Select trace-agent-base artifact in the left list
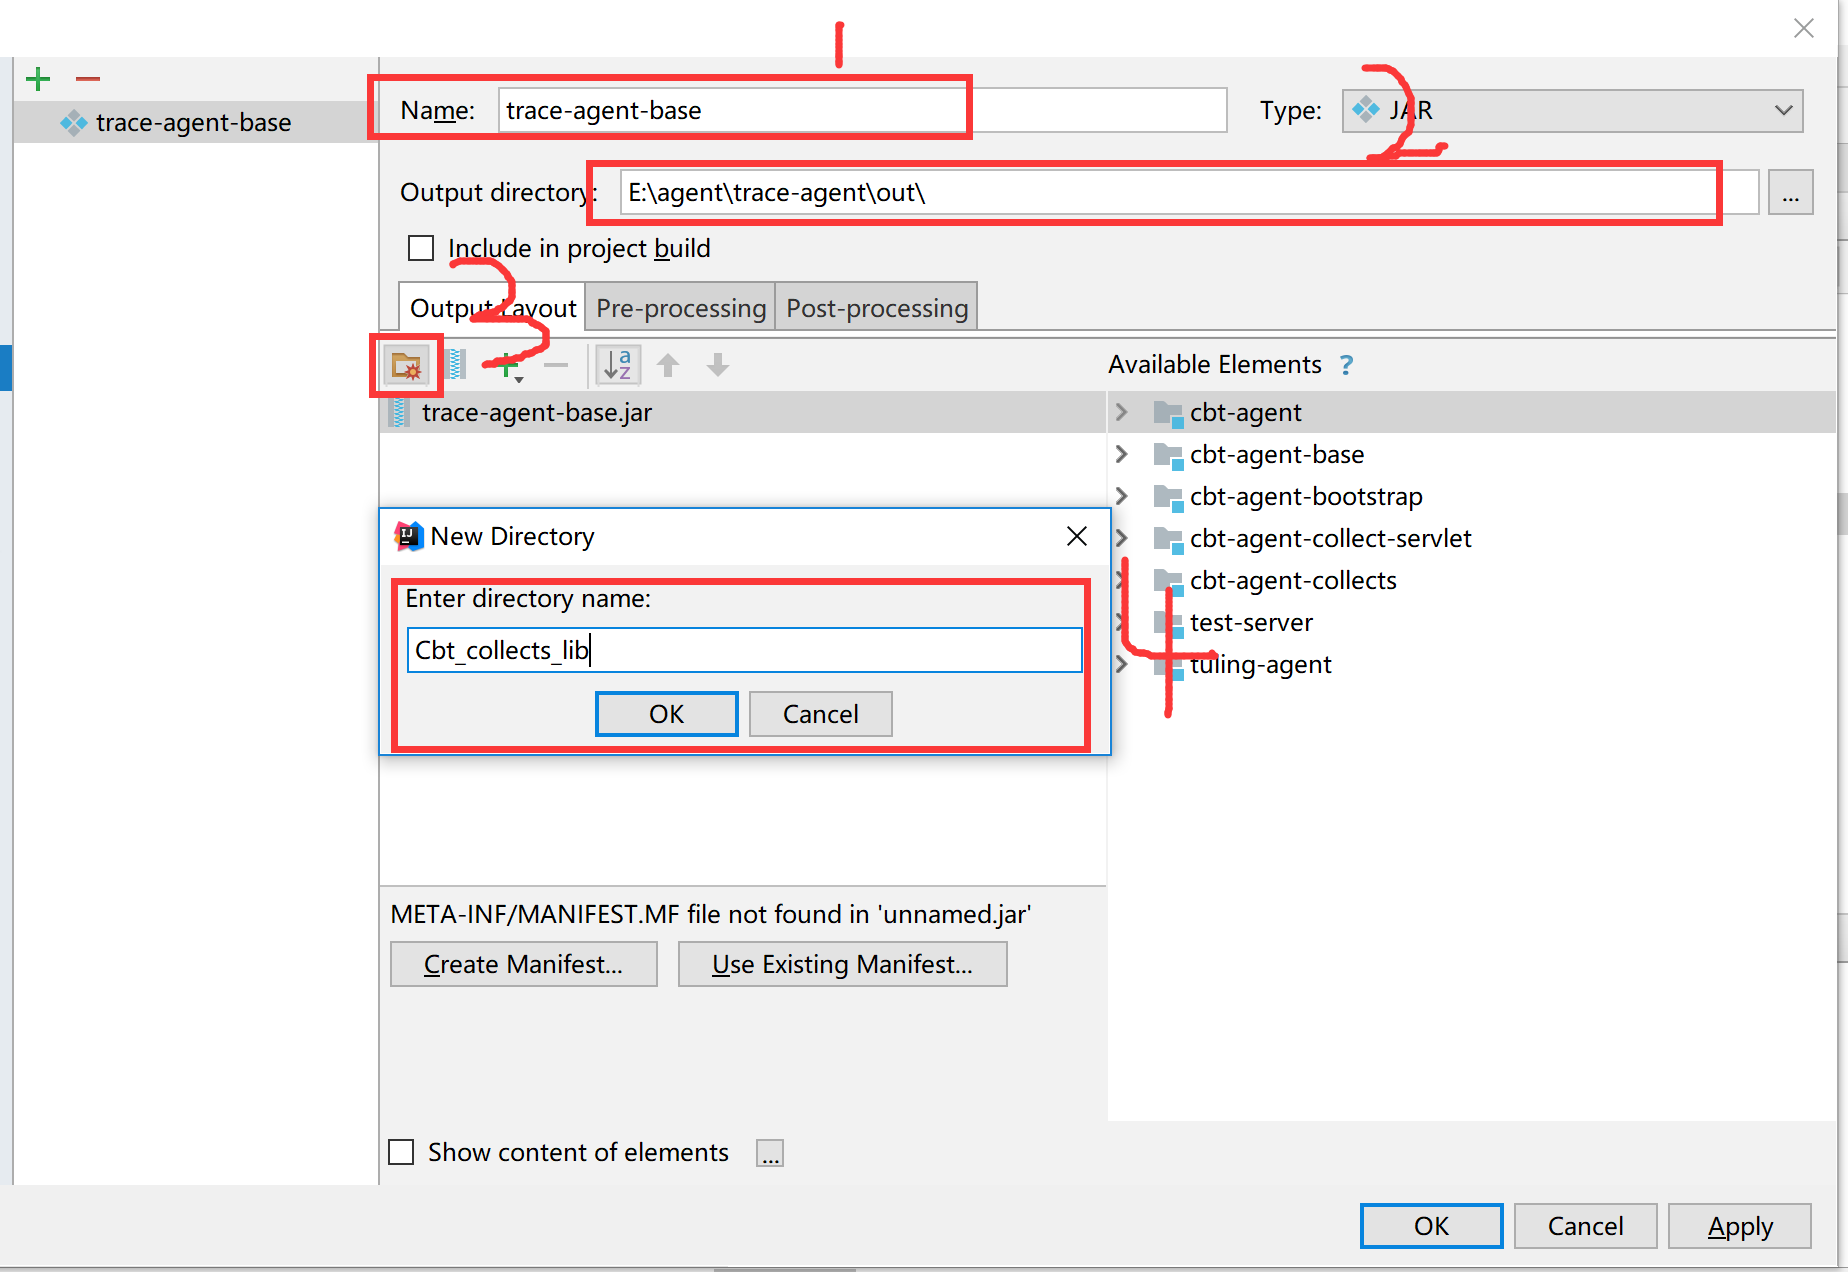1848x1272 pixels. 196,122
